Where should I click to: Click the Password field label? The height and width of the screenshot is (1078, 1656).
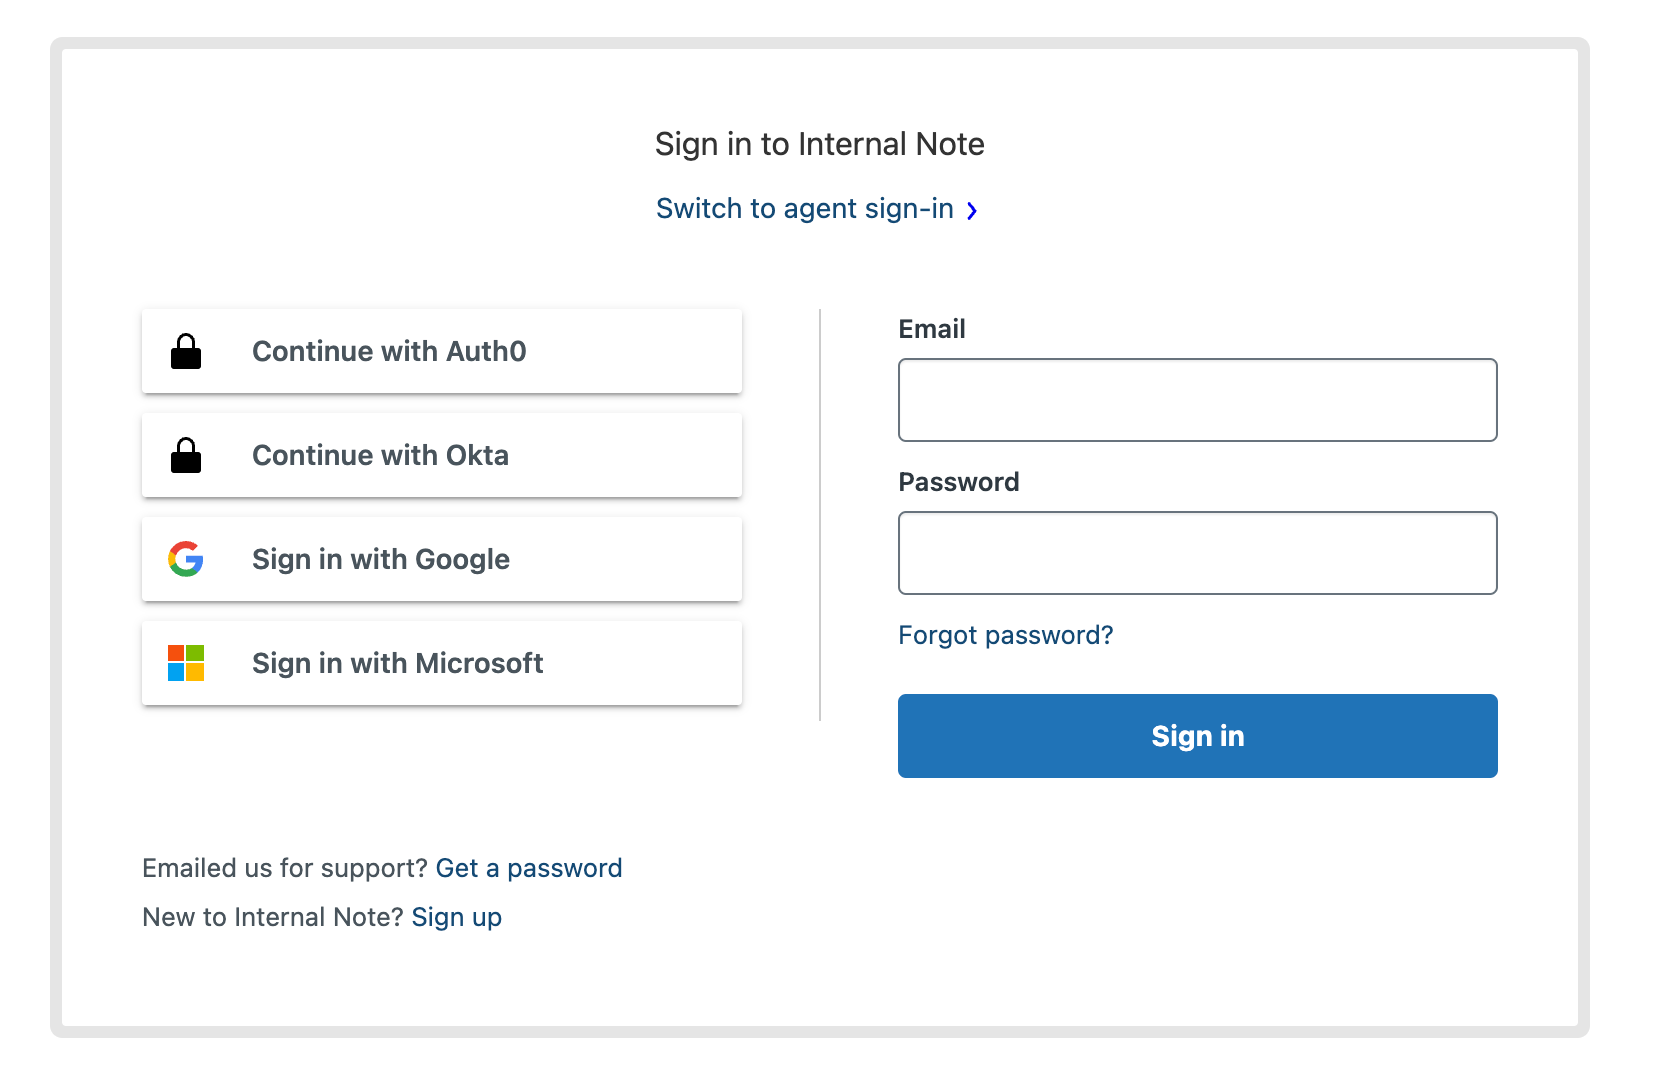coord(958,482)
